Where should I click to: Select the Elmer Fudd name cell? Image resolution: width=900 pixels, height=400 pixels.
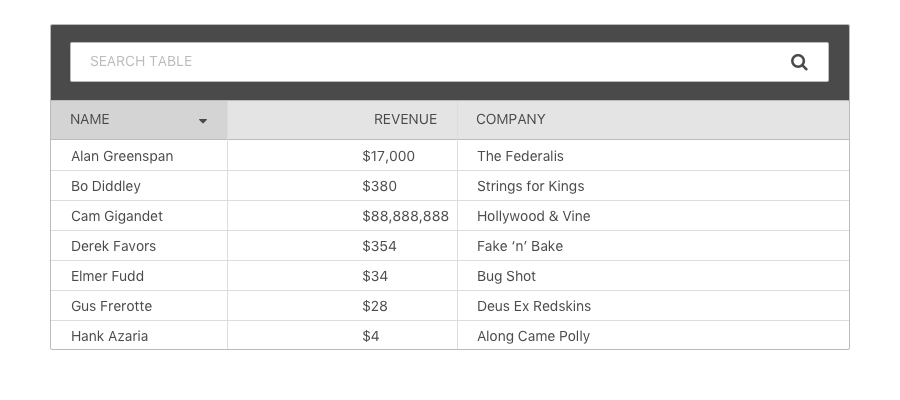pyautogui.click(x=139, y=275)
